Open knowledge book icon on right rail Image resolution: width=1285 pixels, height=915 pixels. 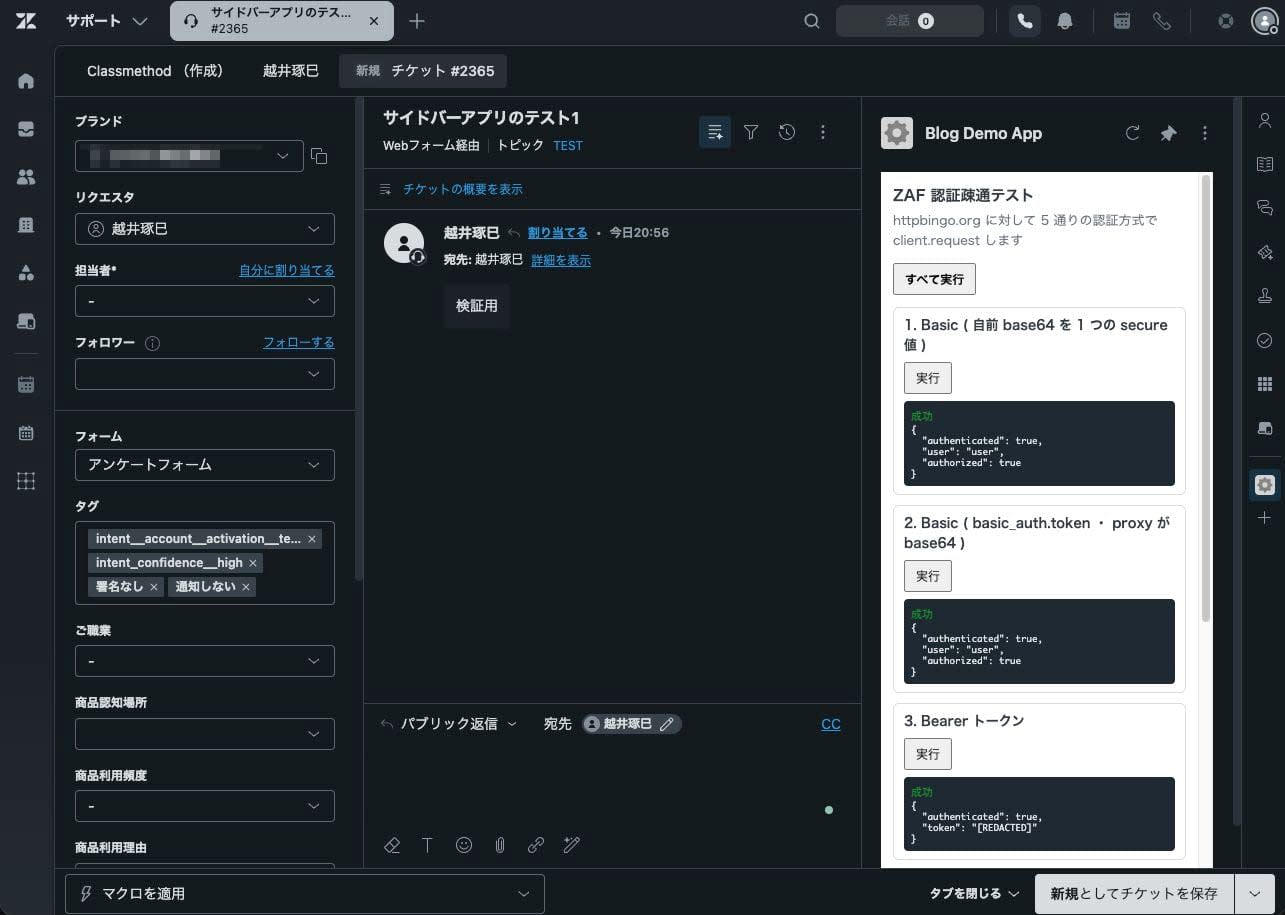point(1264,164)
